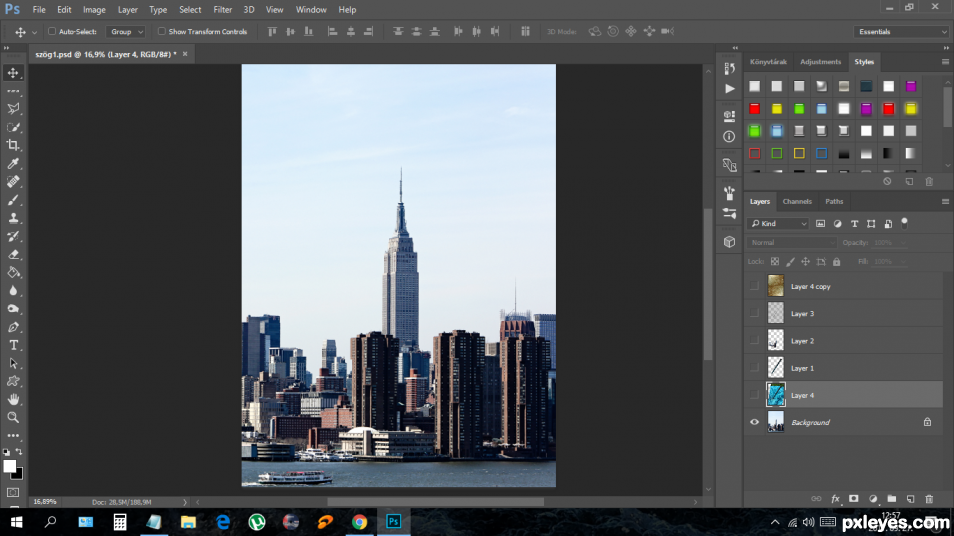This screenshot has height=536, width=954.
Task: Open the Windows Start menu
Action: 16,522
